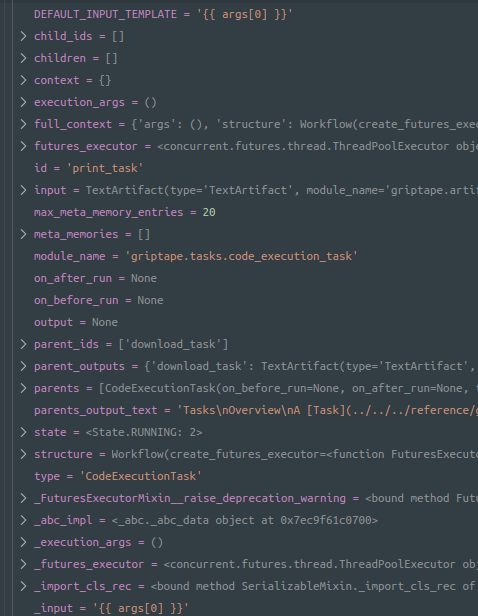Expand the state State.RUNNING entry
Screen dimensions: 478x616
pyautogui.click(x=23, y=432)
